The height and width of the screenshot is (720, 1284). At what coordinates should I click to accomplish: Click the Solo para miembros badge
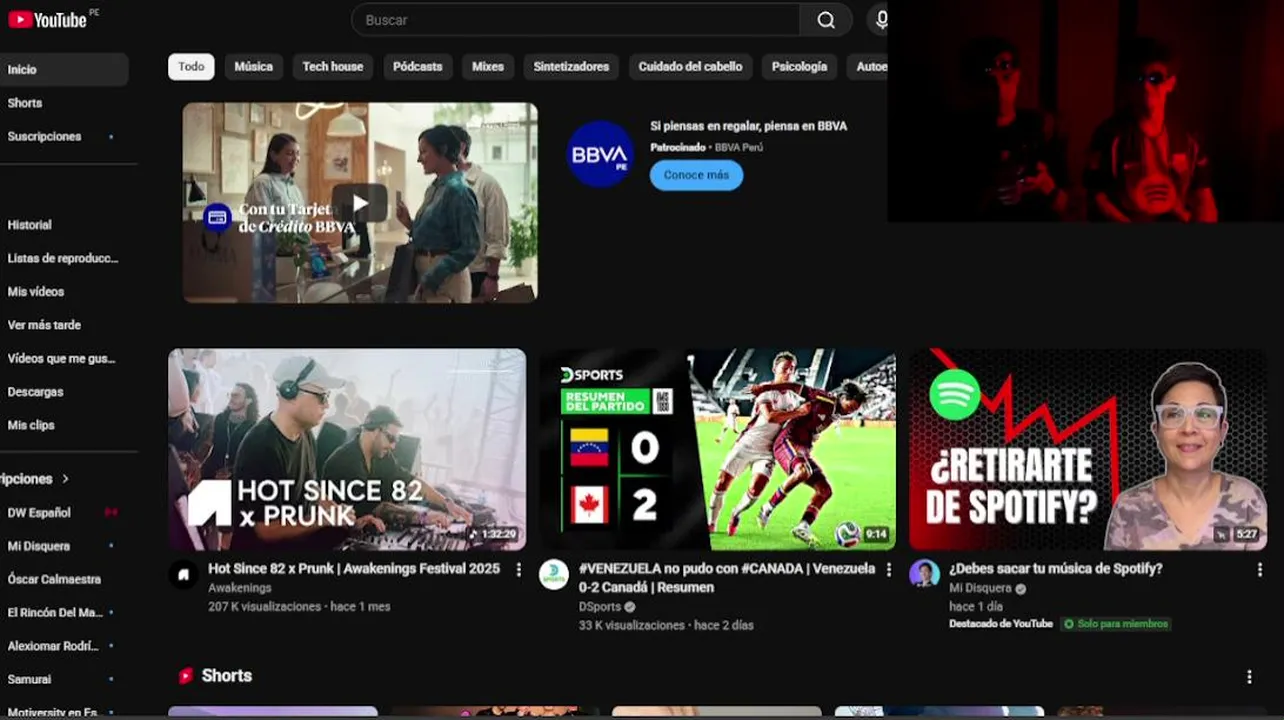[1115, 624]
